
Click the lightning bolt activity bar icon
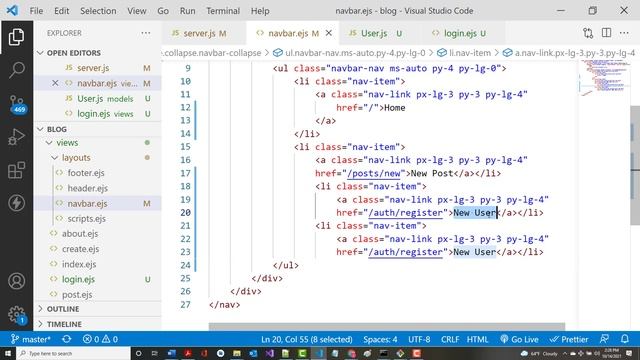(16, 203)
